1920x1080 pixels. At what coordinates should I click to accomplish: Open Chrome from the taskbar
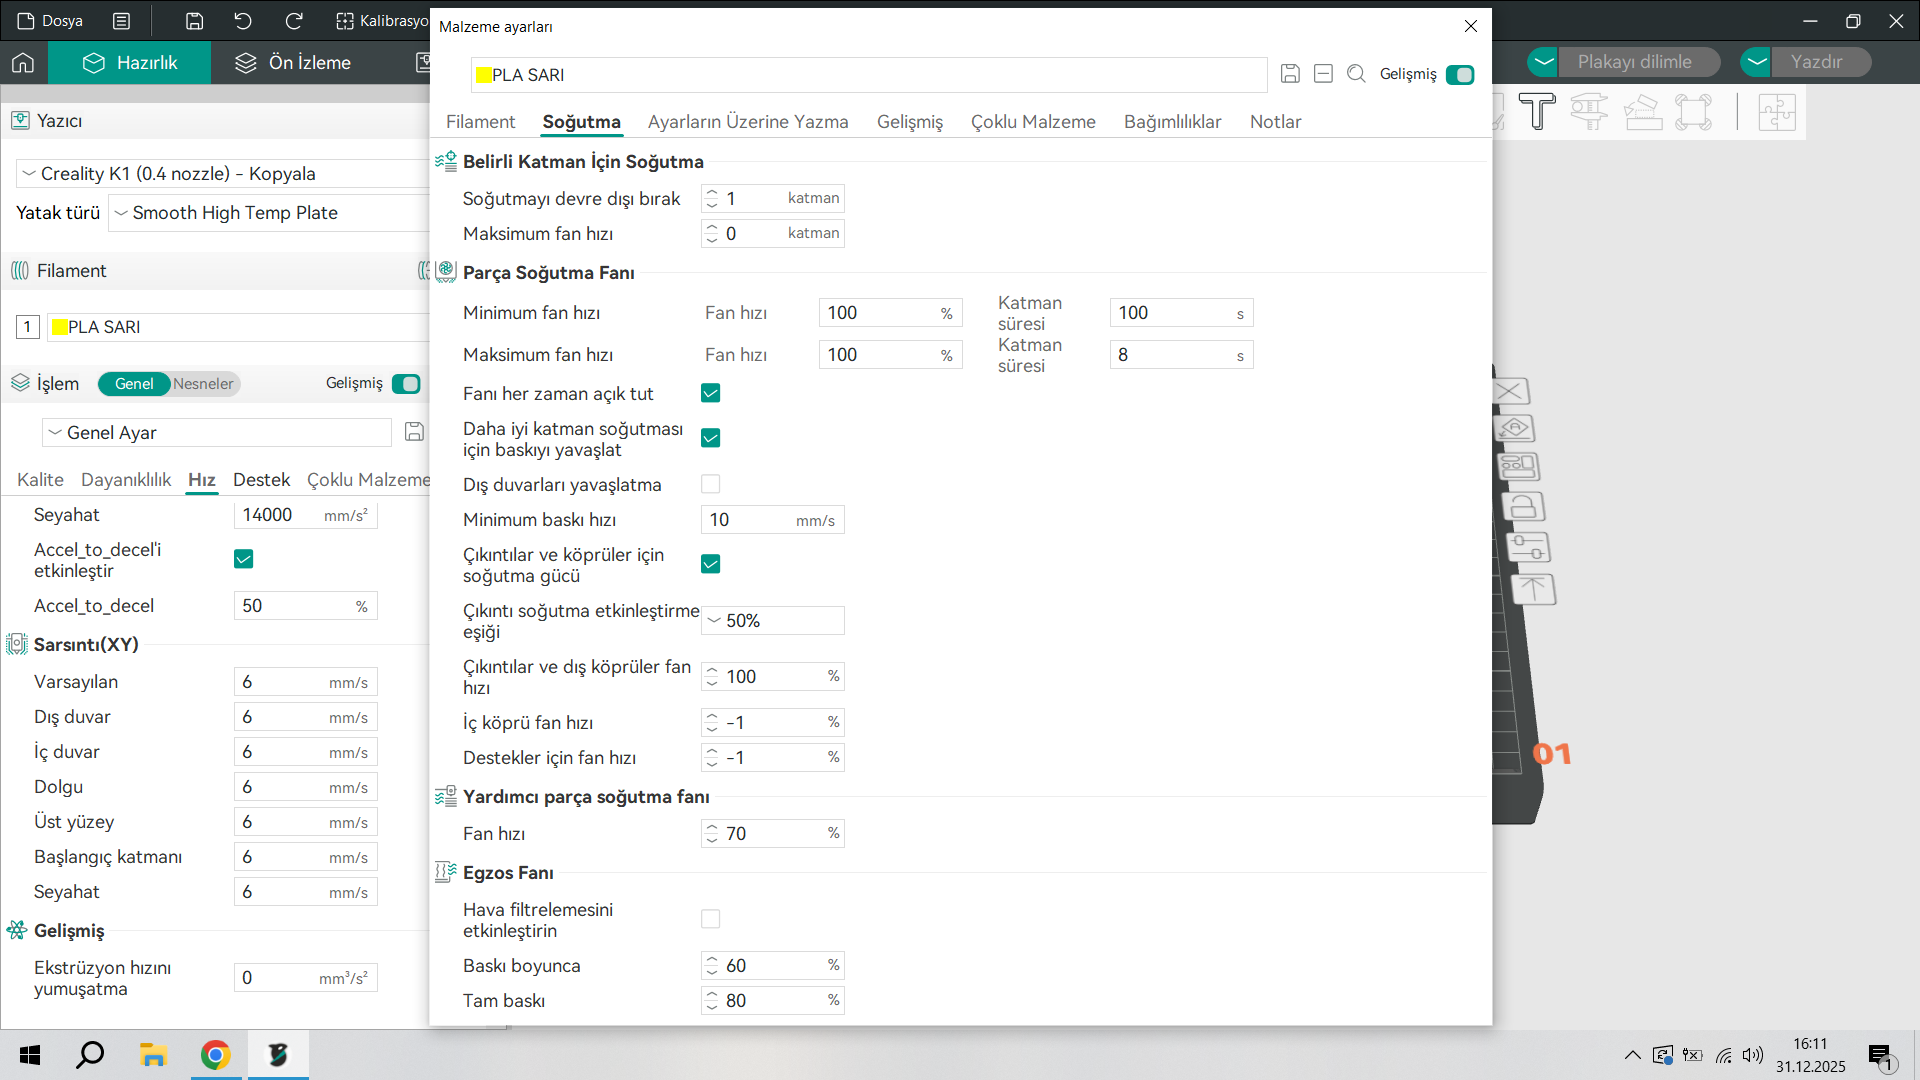pyautogui.click(x=215, y=1055)
